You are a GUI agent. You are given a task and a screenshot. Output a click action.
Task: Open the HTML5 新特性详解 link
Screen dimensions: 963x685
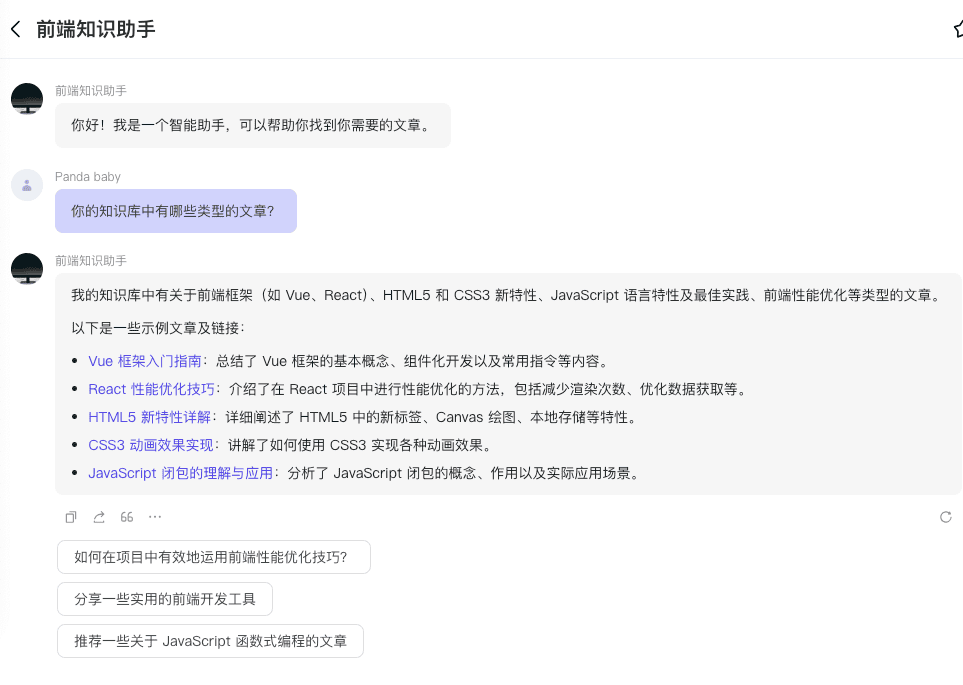pos(149,417)
